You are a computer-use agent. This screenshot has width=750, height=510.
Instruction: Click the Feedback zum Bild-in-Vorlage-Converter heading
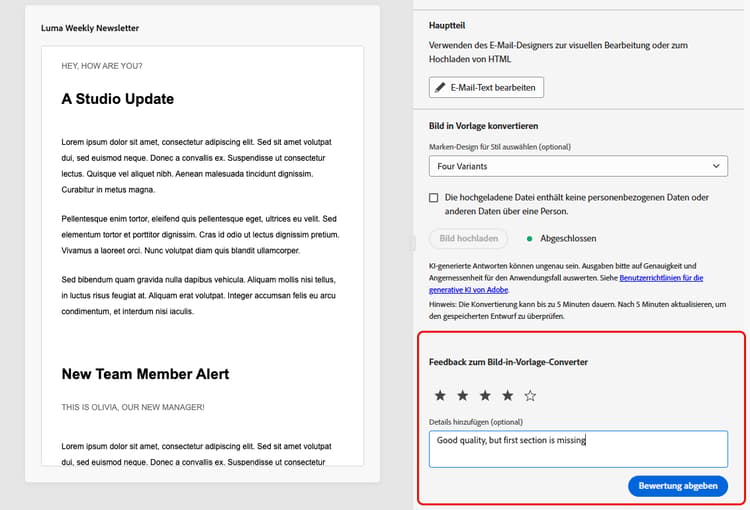tap(508, 362)
